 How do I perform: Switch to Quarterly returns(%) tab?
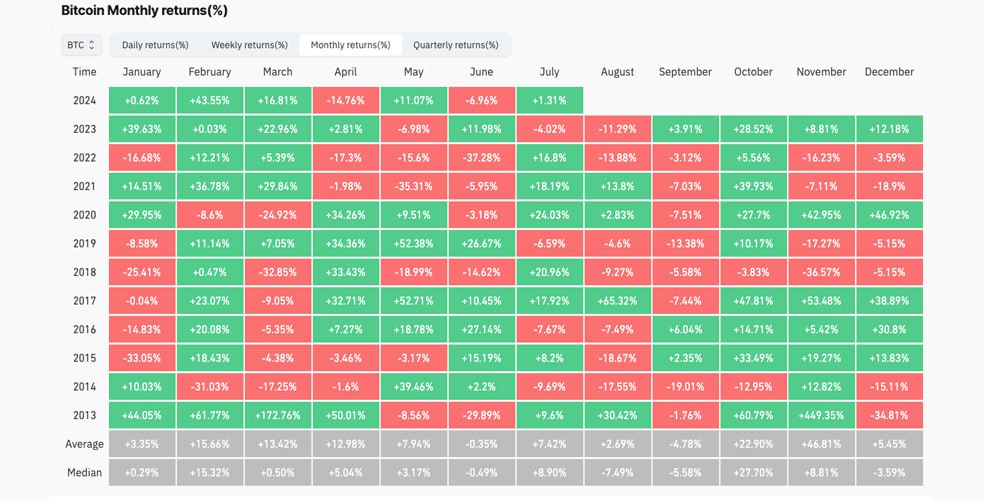click(455, 45)
